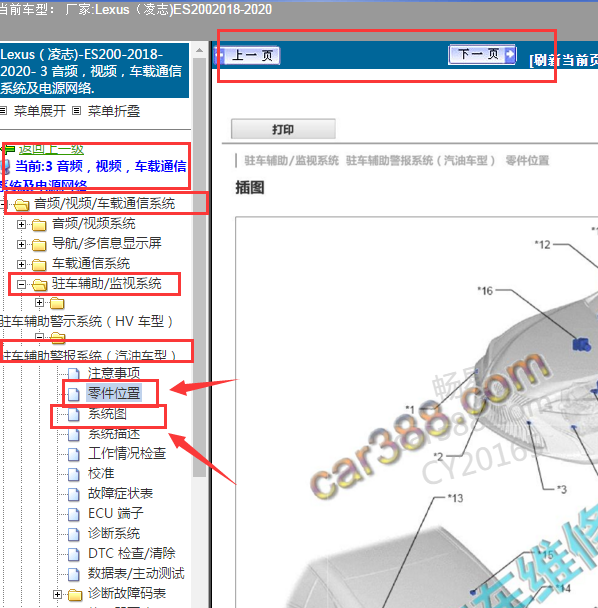Click the 系统描述 document icon
The height and width of the screenshot is (608, 598).
point(74,434)
